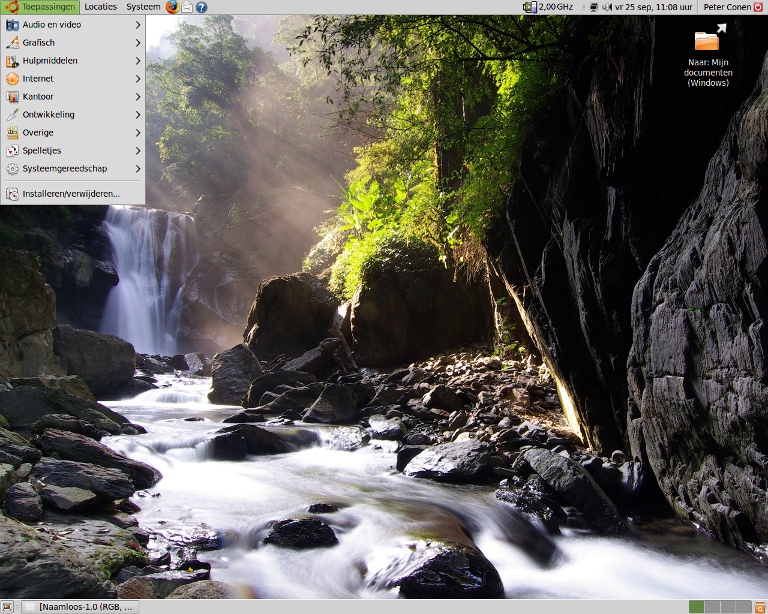768x614 pixels.
Task: Expand the 'Ontwikkeling' submenu
Action: click(x=73, y=115)
